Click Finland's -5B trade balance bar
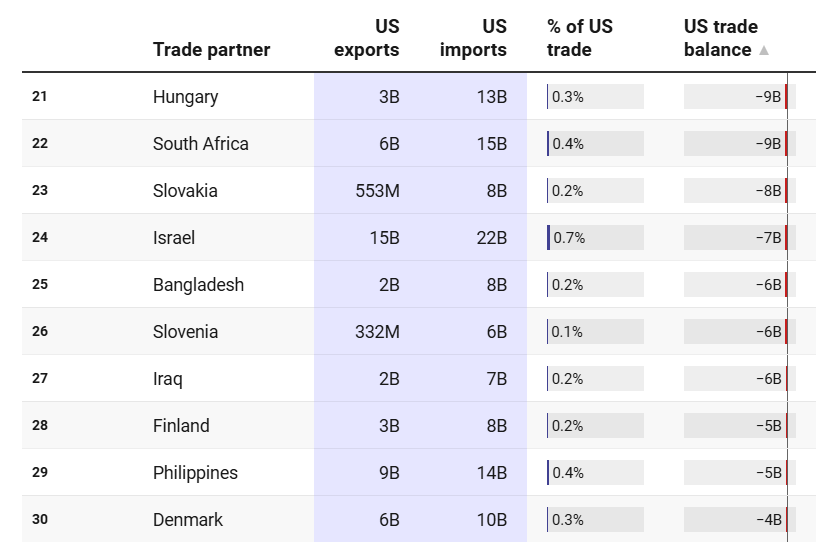Image resolution: width=823 pixels, height=555 pixels. pyautogui.click(x=737, y=426)
